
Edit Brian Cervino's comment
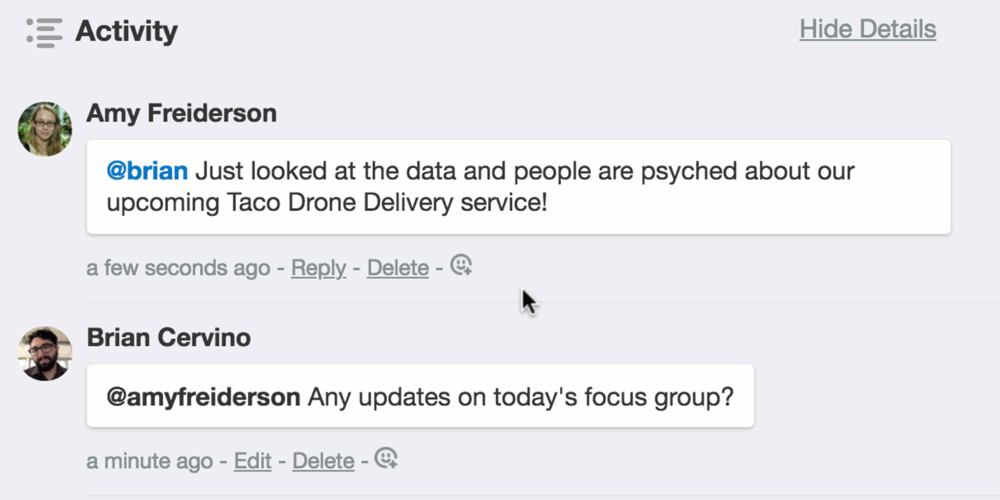click(253, 460)
